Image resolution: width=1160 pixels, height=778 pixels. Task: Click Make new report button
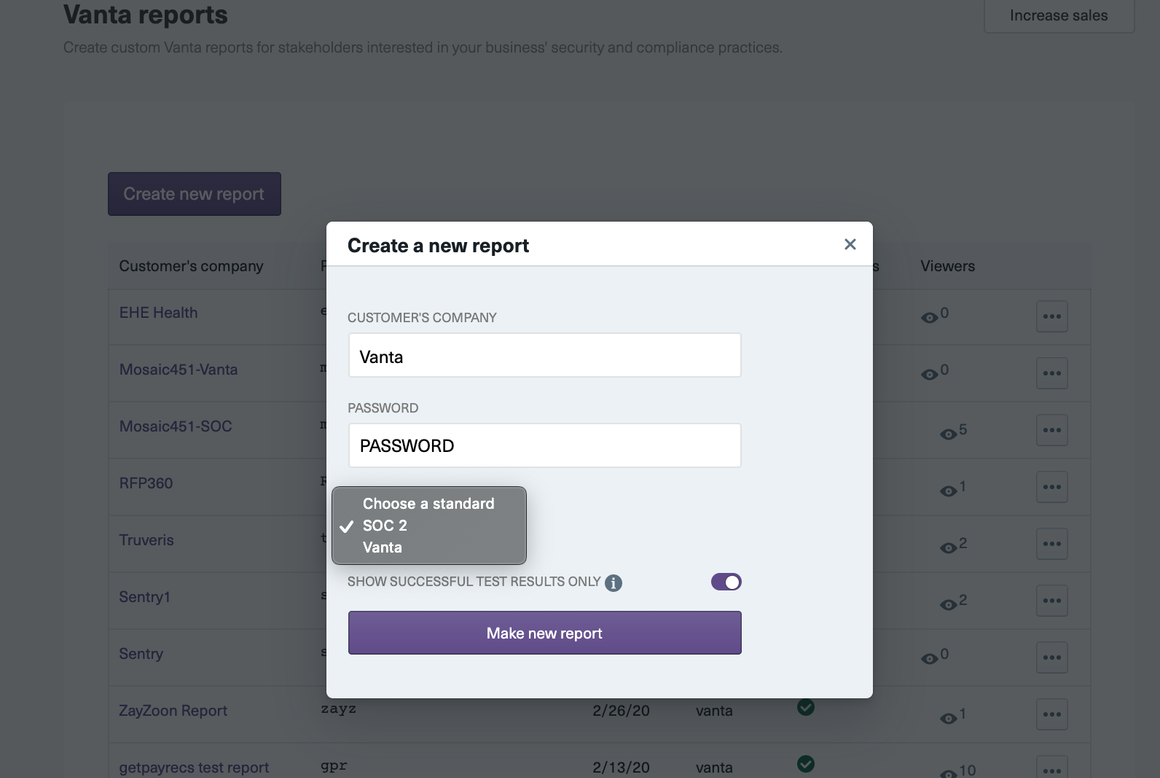(x=544, y=633)
